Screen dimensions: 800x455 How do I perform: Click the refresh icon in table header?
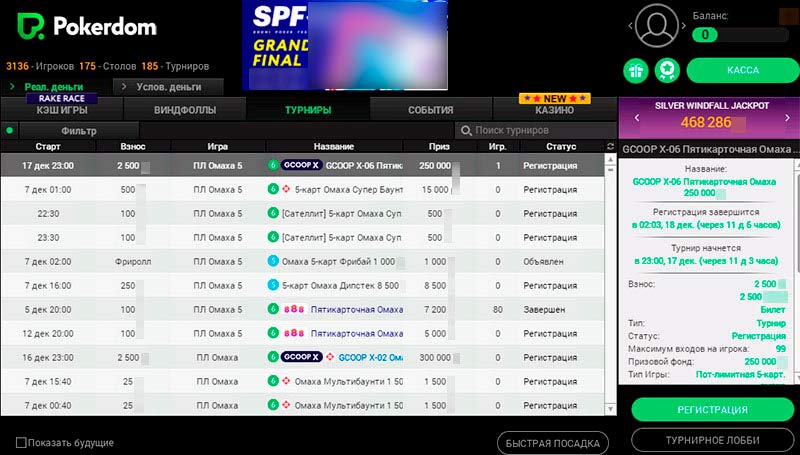click(610, 146)
